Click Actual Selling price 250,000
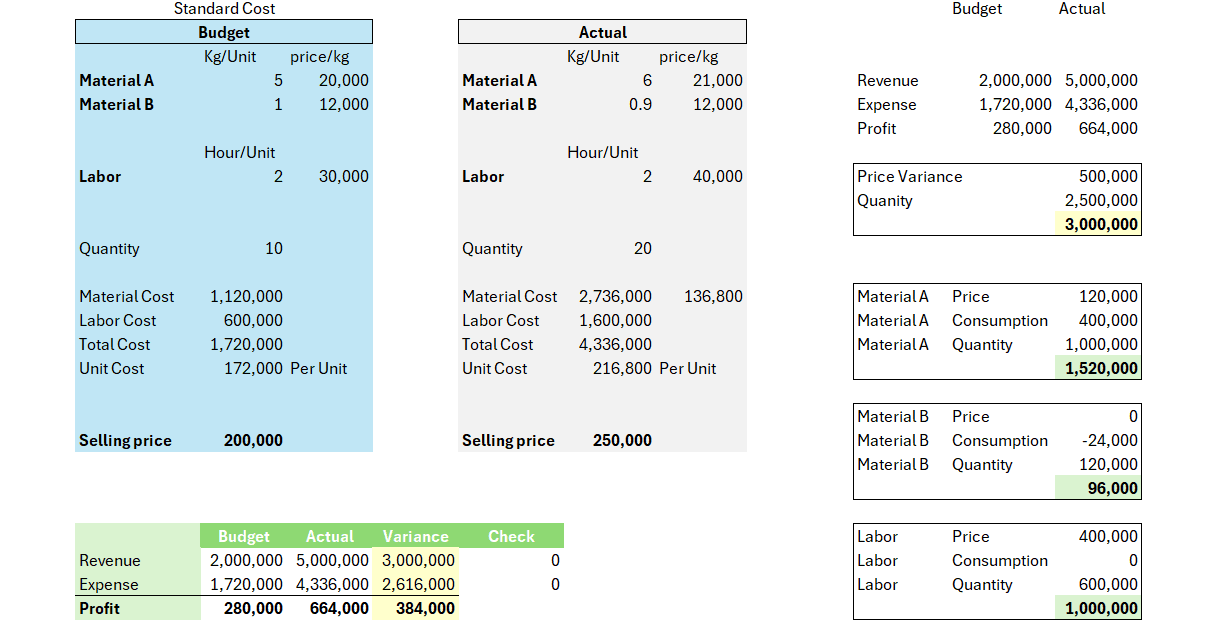The image size is (1232, 642). coord(622,440)
